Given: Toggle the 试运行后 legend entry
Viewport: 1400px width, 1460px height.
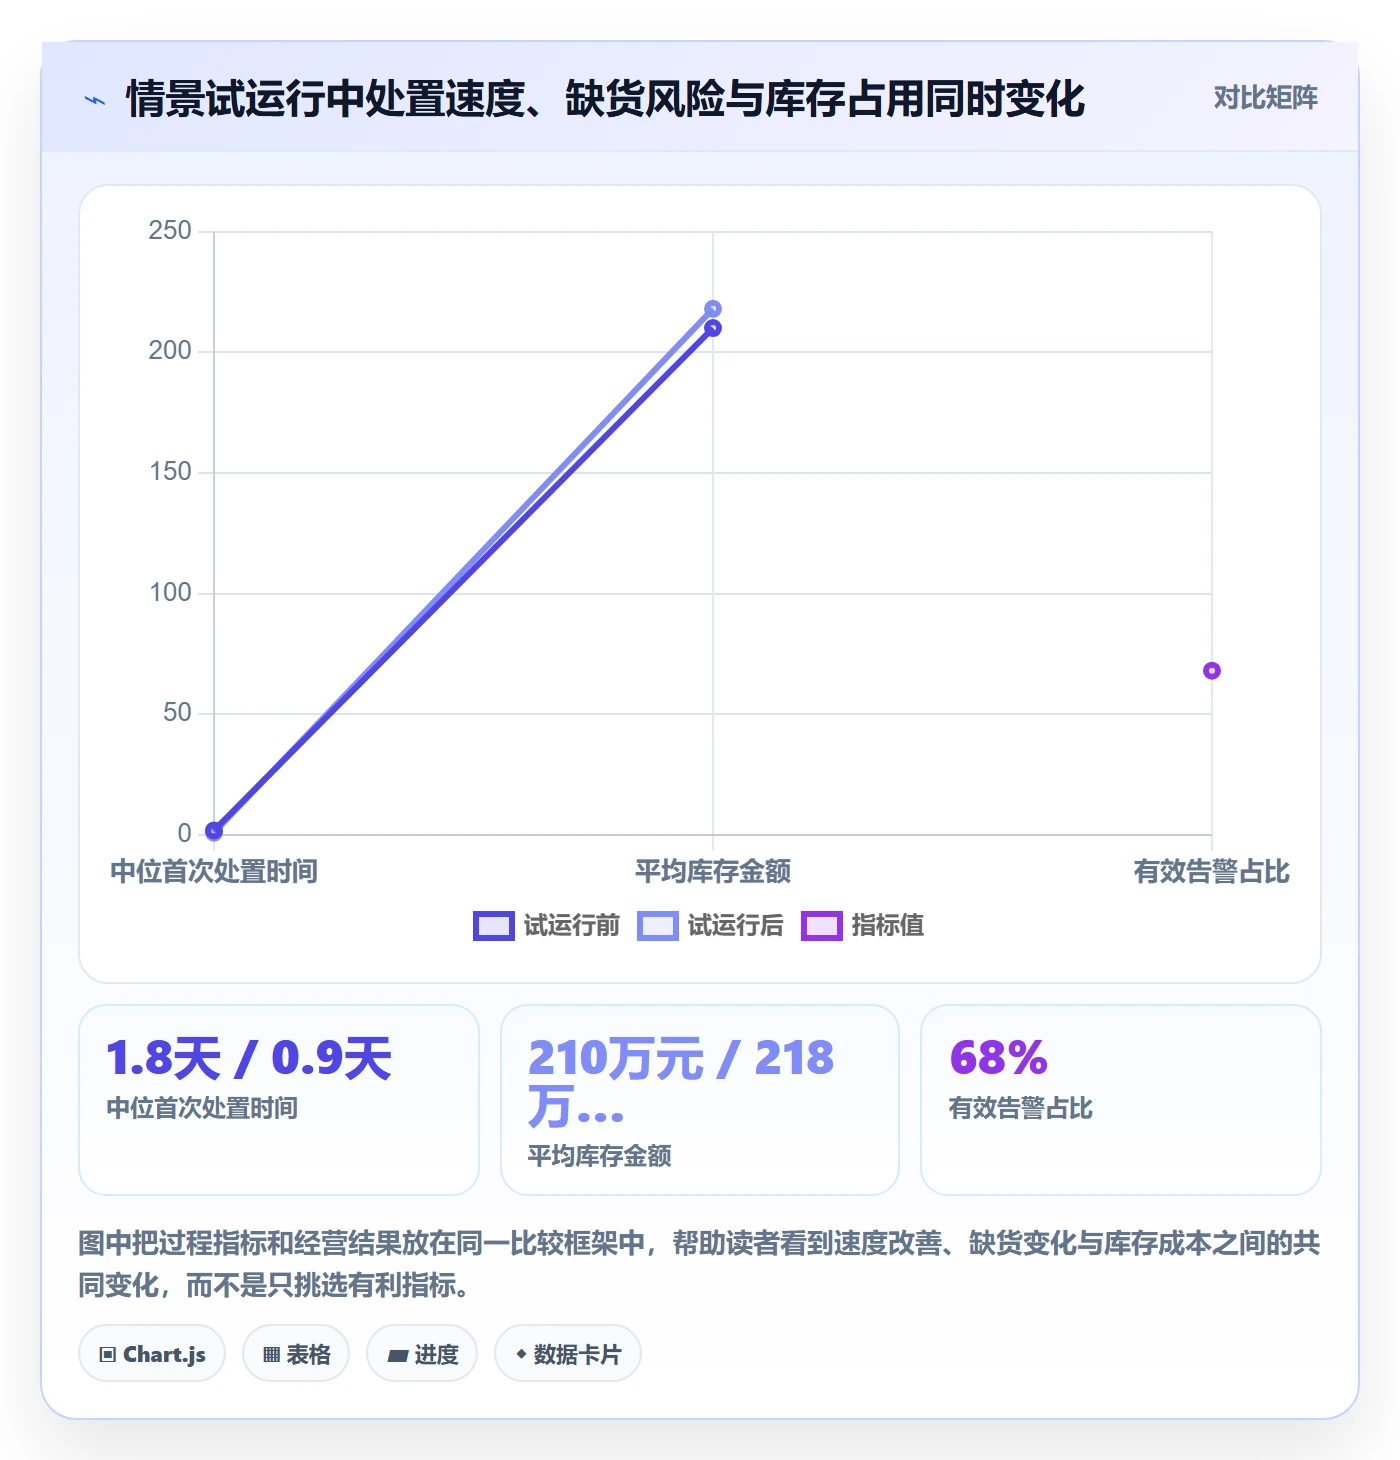Looking at the screenshot, I should tap(711, 926).
